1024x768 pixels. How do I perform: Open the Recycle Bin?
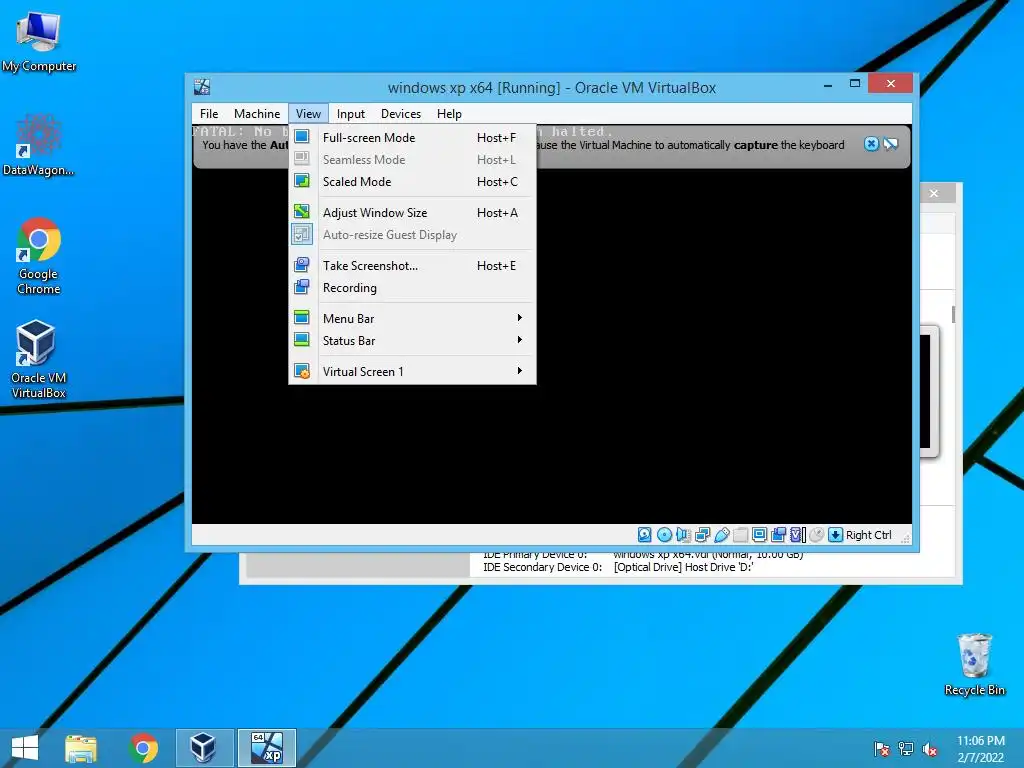click(x=974, y=665)
